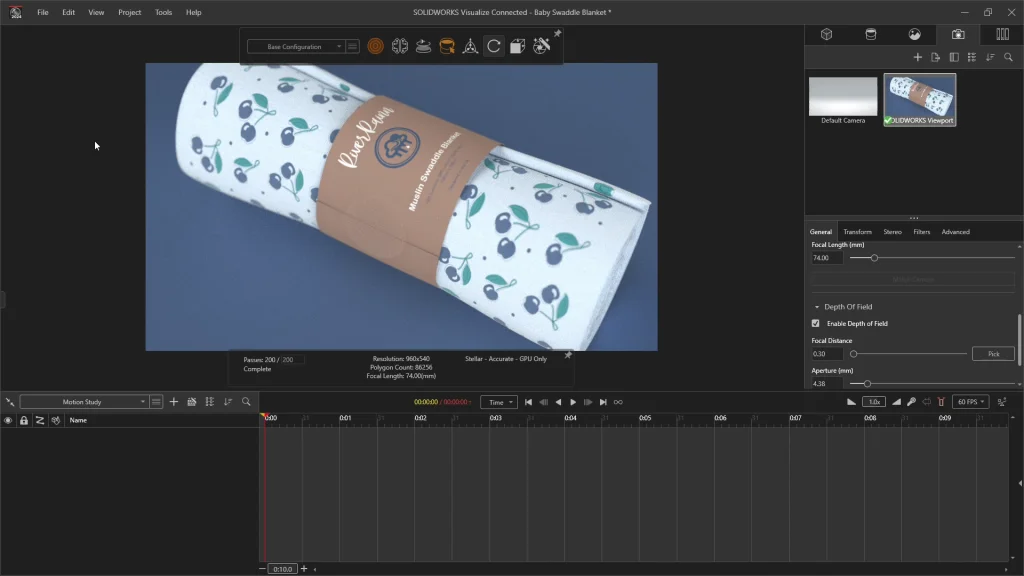Toggle the eye visibility column in timeline

click(8, 421)
